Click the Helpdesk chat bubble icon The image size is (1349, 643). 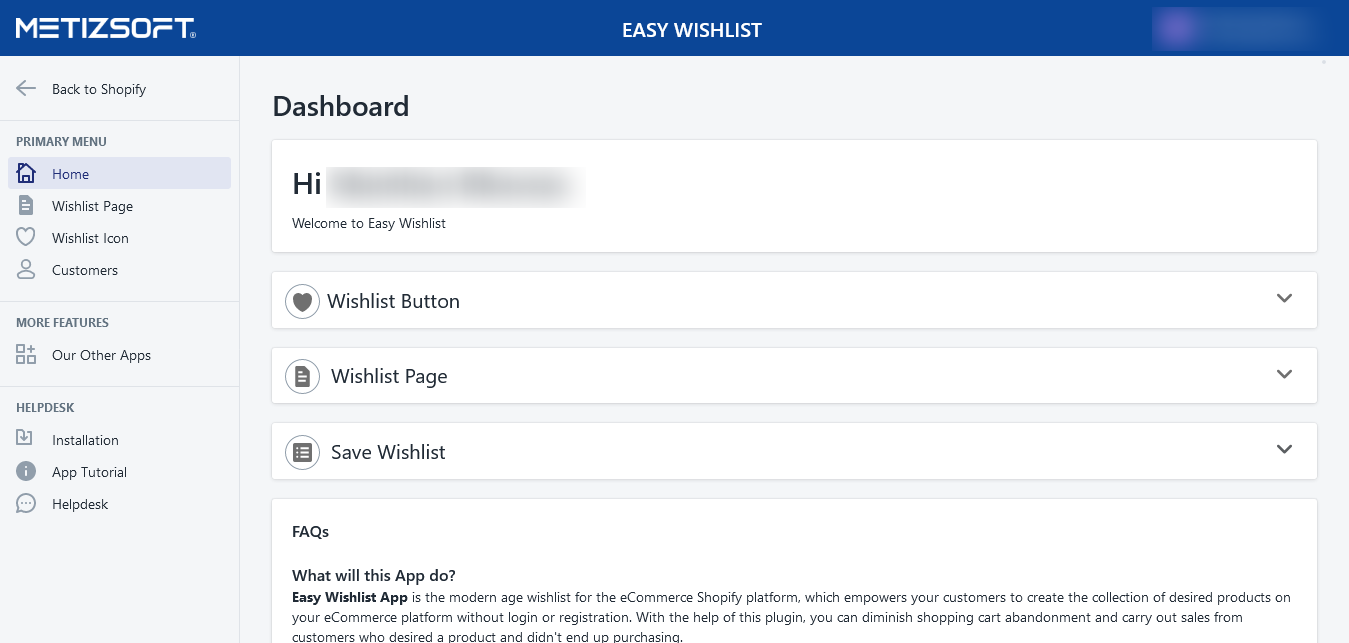click(26, 504)
